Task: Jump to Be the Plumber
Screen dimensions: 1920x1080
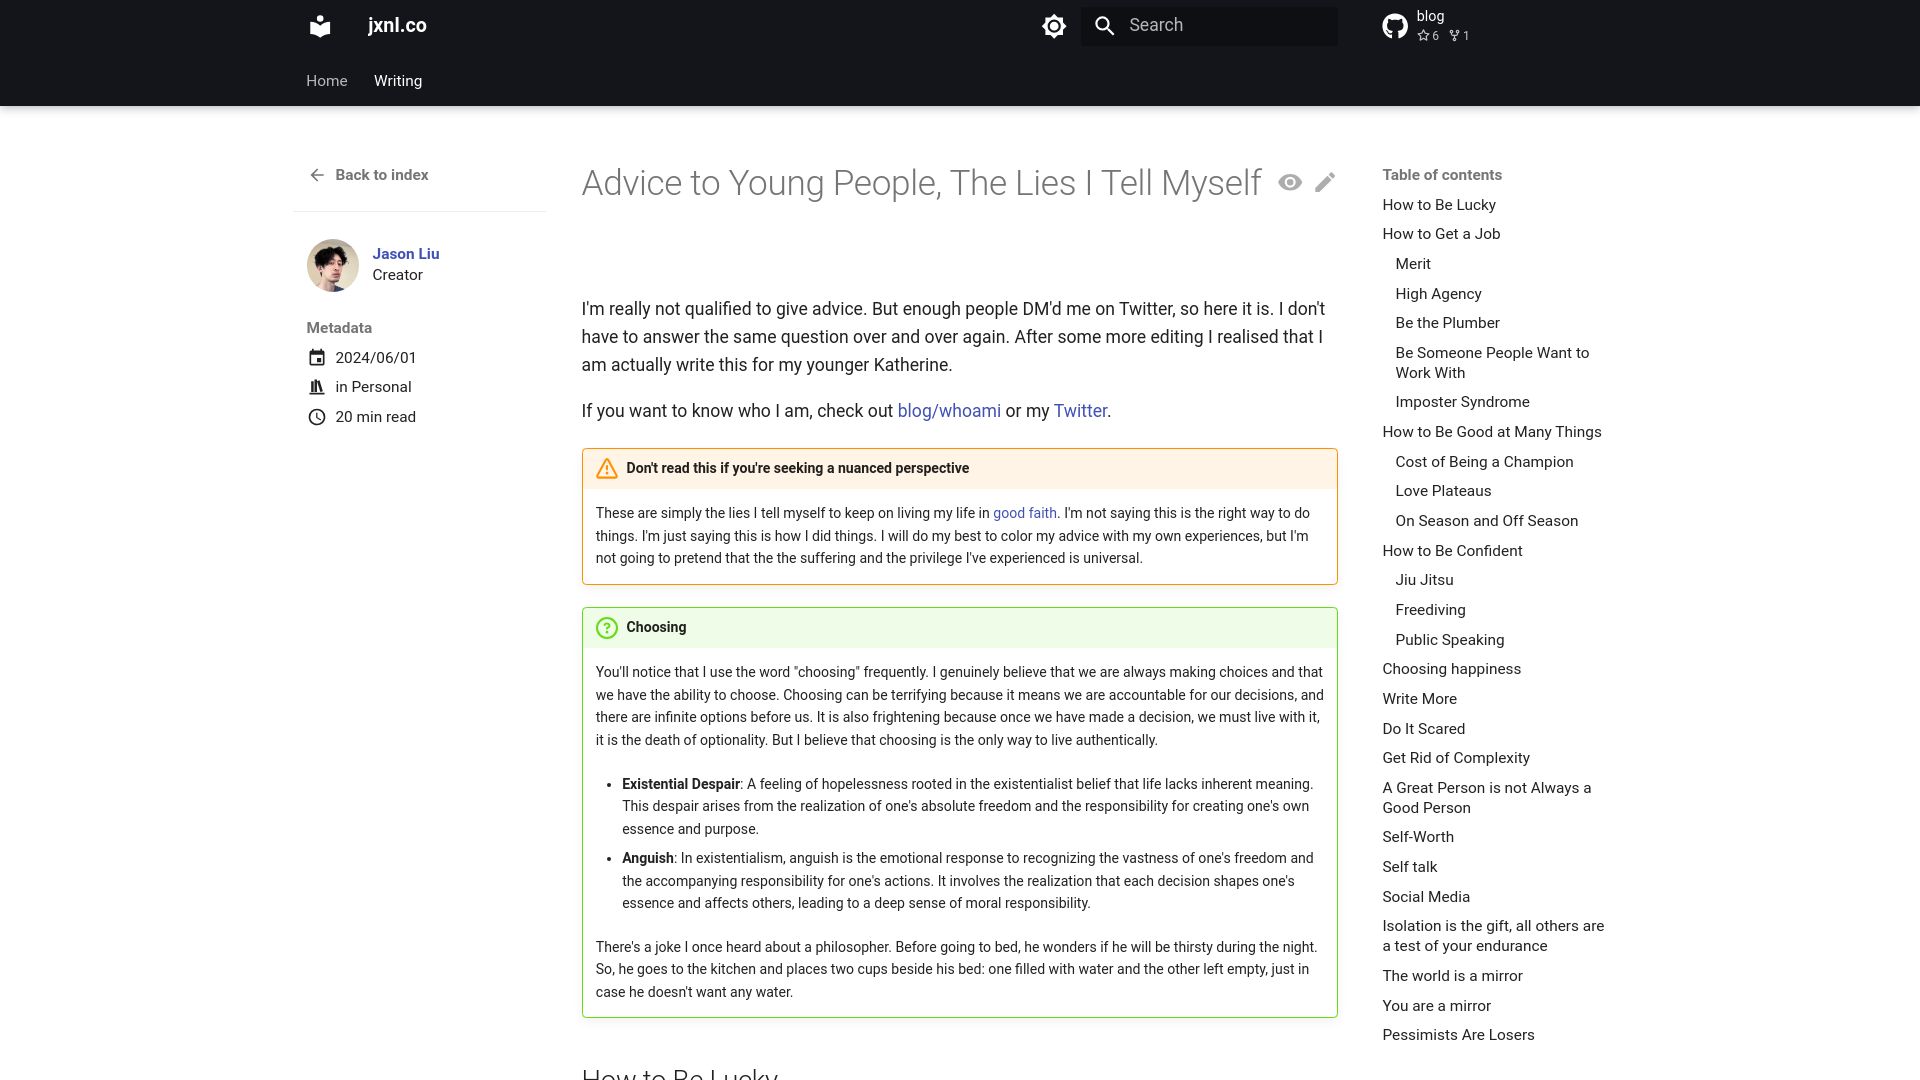Action: 1447,323
